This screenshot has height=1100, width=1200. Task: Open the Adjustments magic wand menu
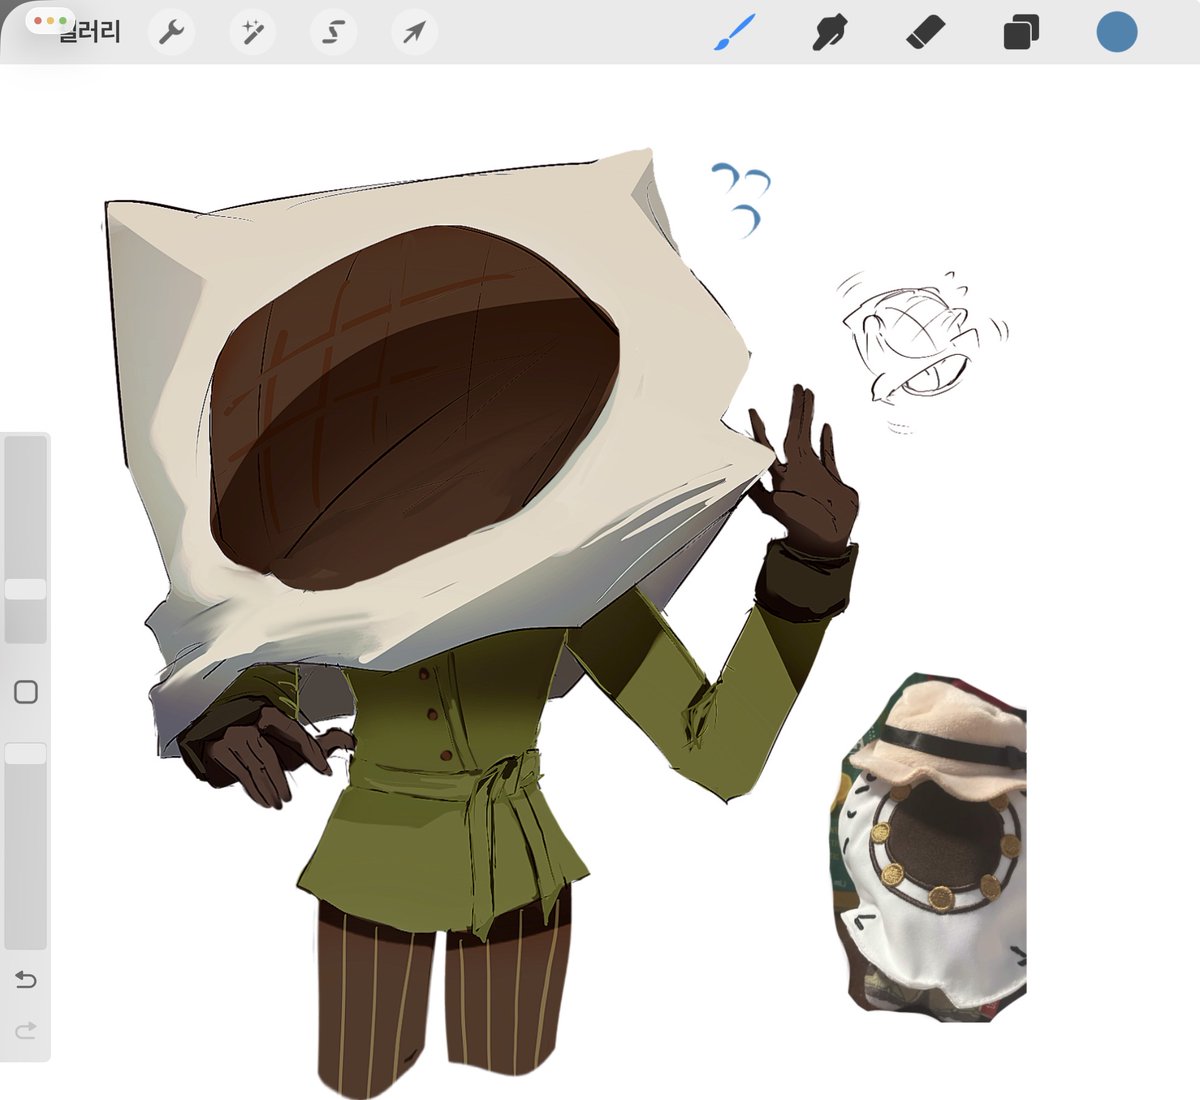[x=253, y=33]
